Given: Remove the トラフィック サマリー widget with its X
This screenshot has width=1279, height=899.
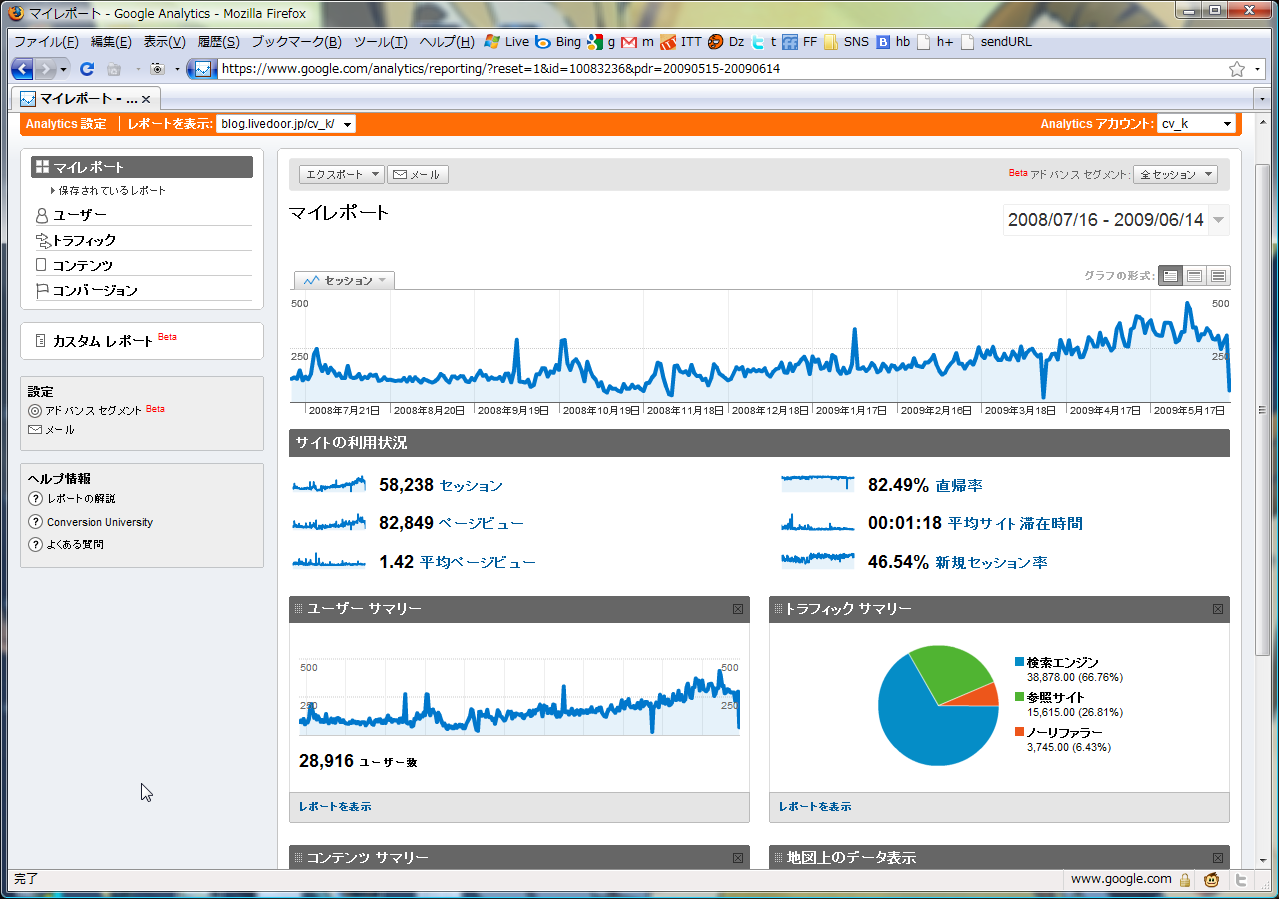Looking at the screenshot, I should click(x=1218, y=609).
